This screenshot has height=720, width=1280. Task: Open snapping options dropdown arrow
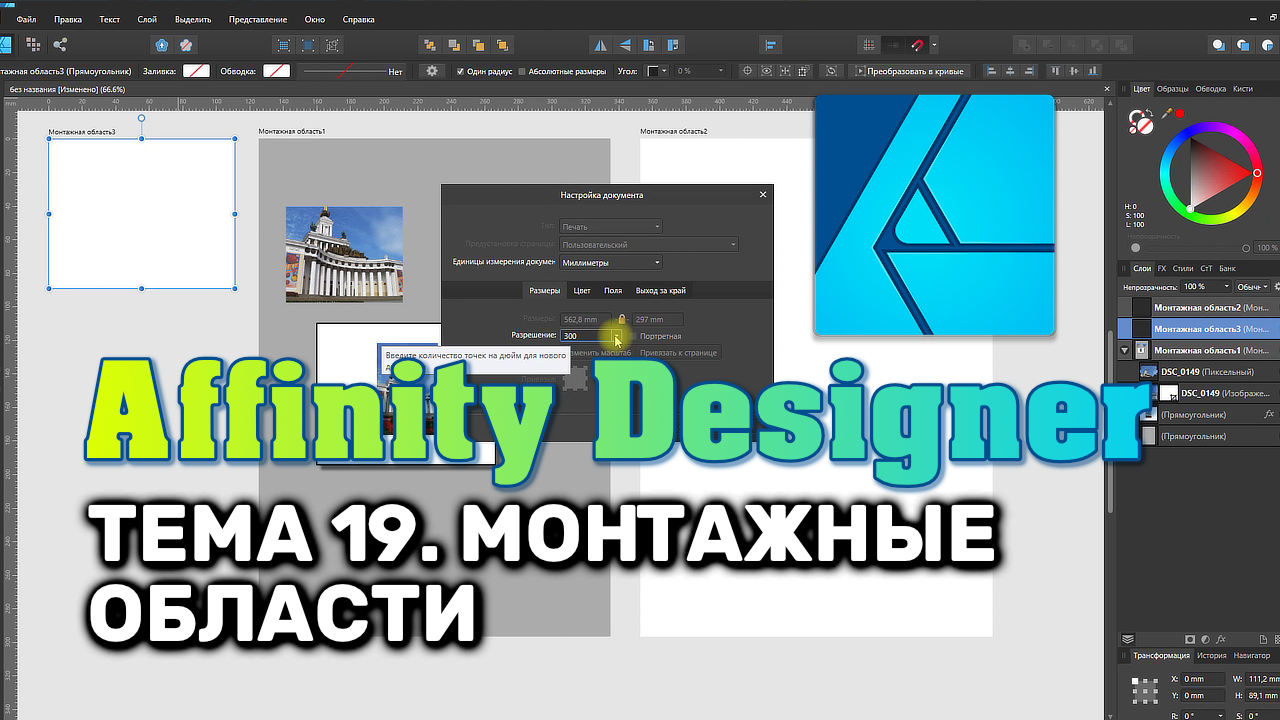[934, 45]
